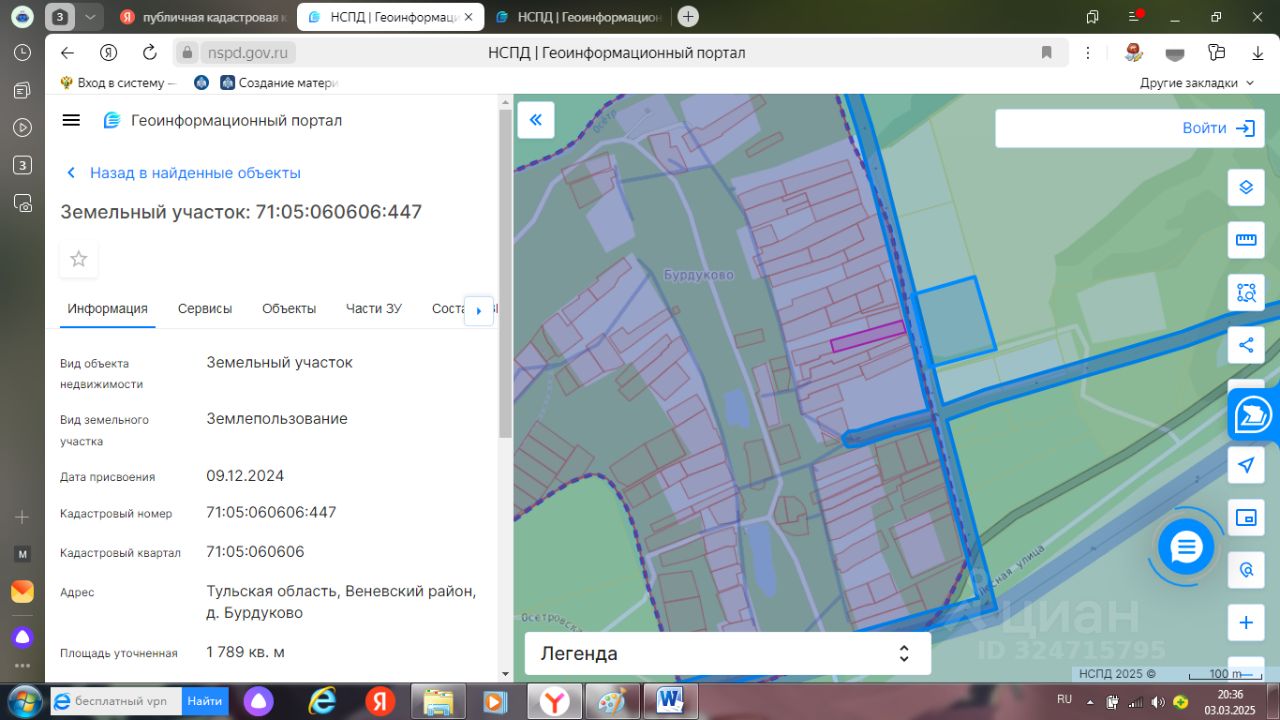Open the Геоинформационный портал home logo
This screenshot has width=1280, height=720.
click(222, 120)
